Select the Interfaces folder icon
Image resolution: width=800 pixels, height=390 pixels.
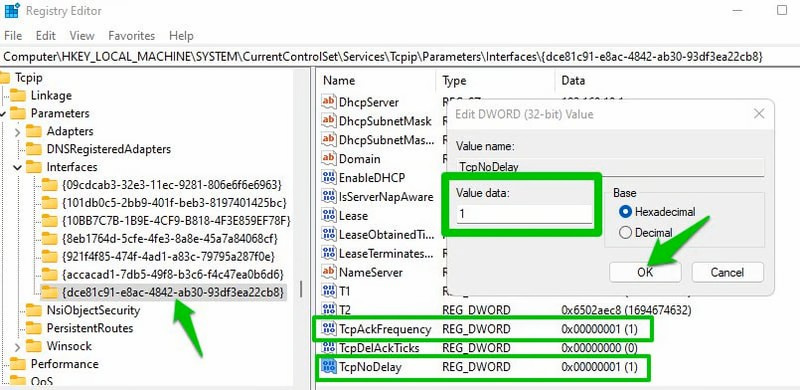click(x=34, y=167)
